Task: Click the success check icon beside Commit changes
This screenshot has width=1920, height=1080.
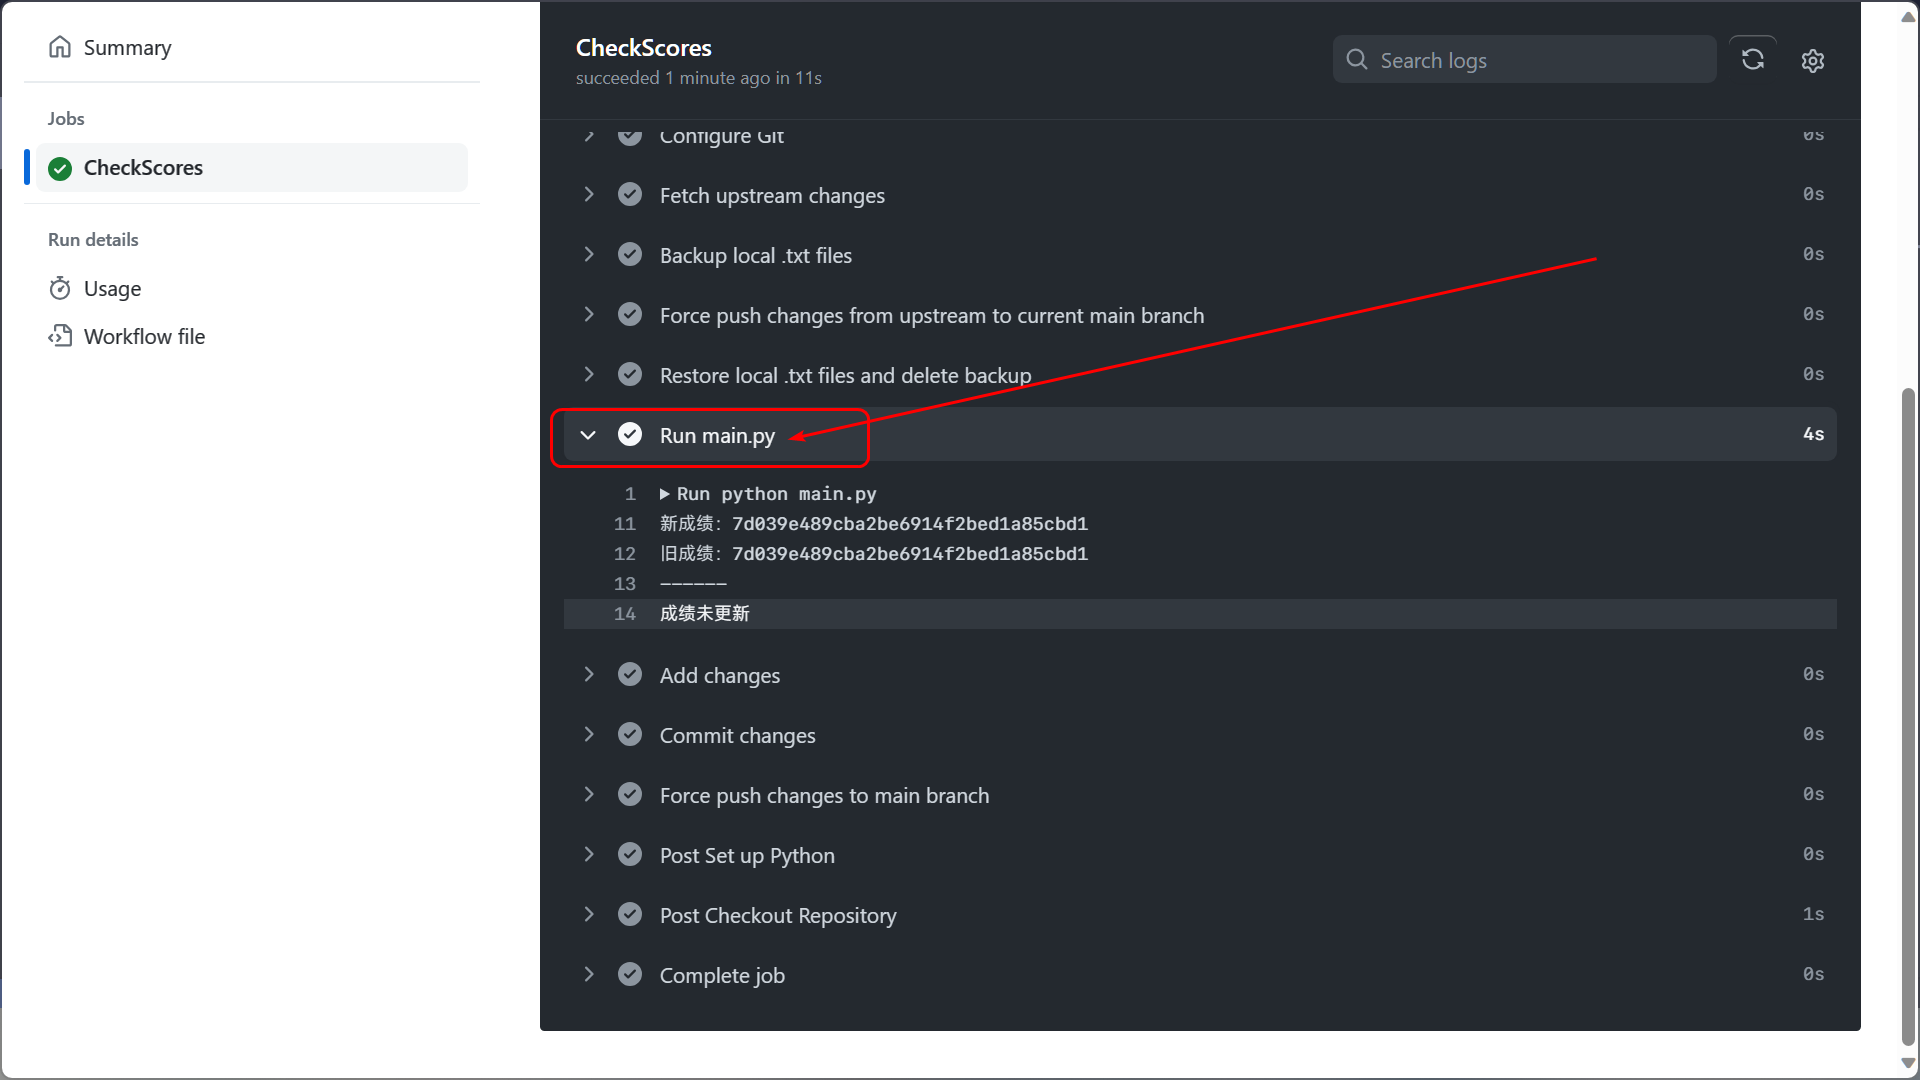Action: click(x=630, y=734)
